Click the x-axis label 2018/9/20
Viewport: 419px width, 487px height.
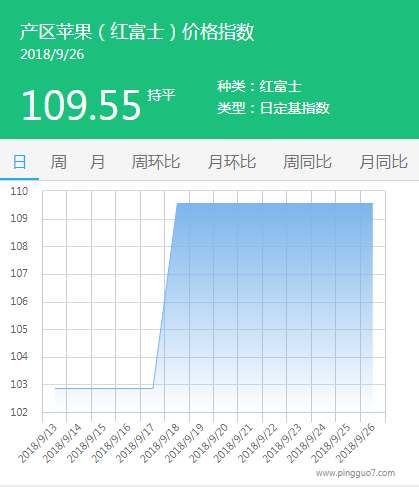coord(209,444)
